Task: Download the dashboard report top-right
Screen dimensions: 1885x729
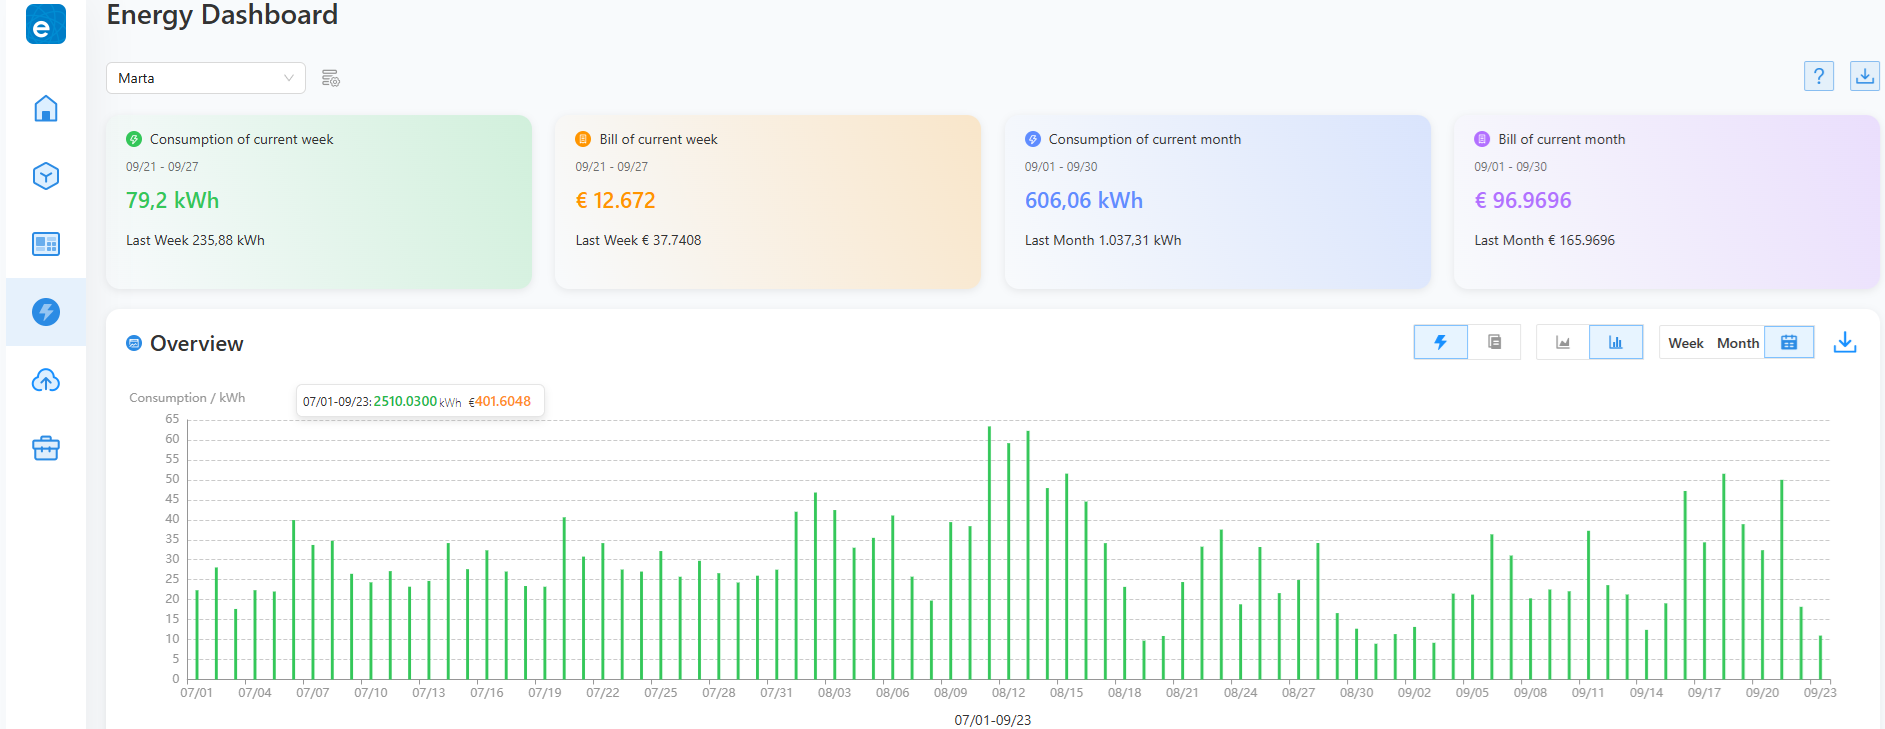Action: click(x=1865, y=76)
